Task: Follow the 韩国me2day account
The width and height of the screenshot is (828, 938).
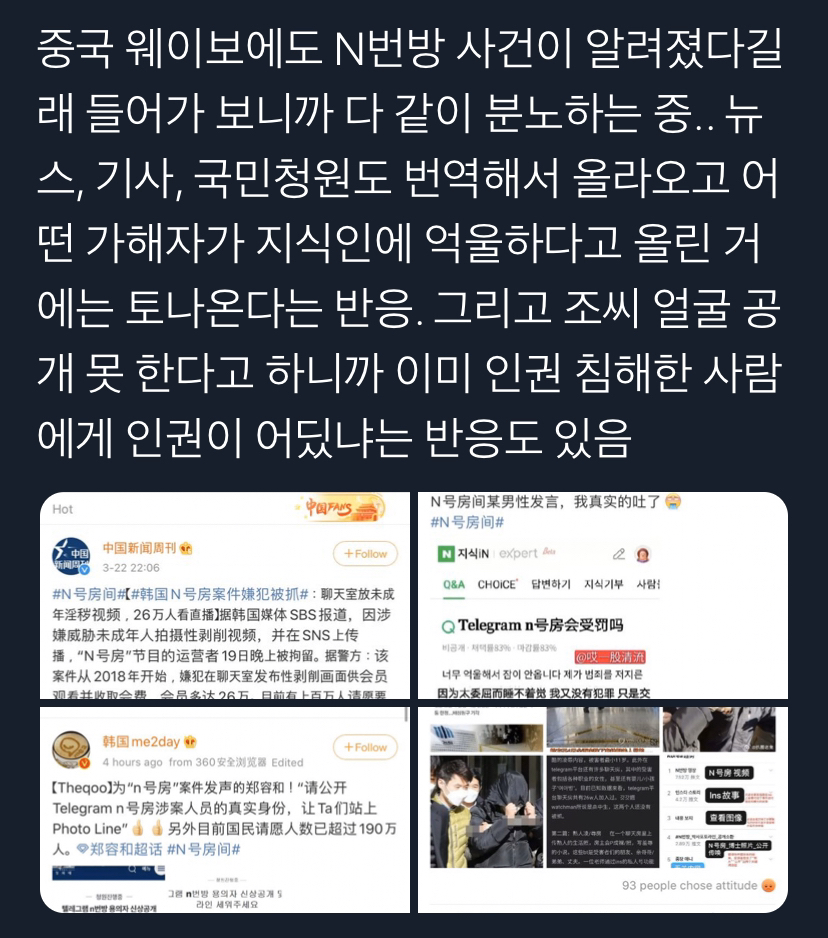Action: [365, 747]
